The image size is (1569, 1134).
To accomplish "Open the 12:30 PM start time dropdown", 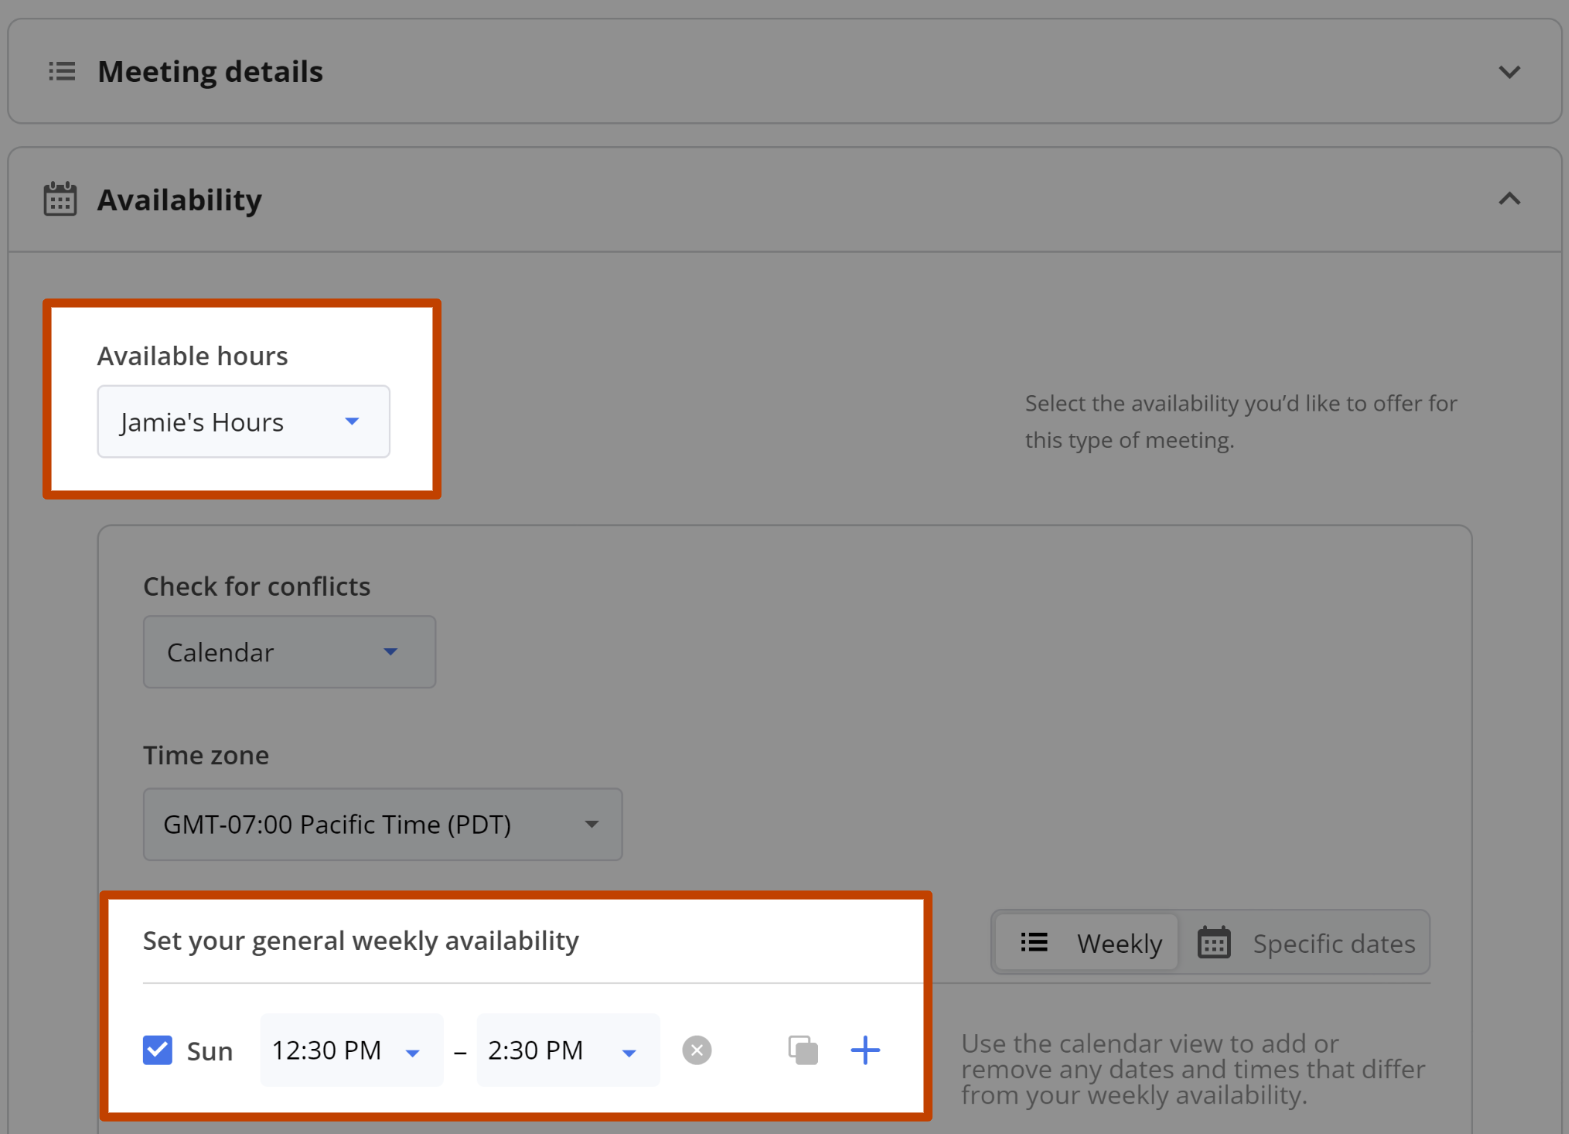I will point(351,1050).
